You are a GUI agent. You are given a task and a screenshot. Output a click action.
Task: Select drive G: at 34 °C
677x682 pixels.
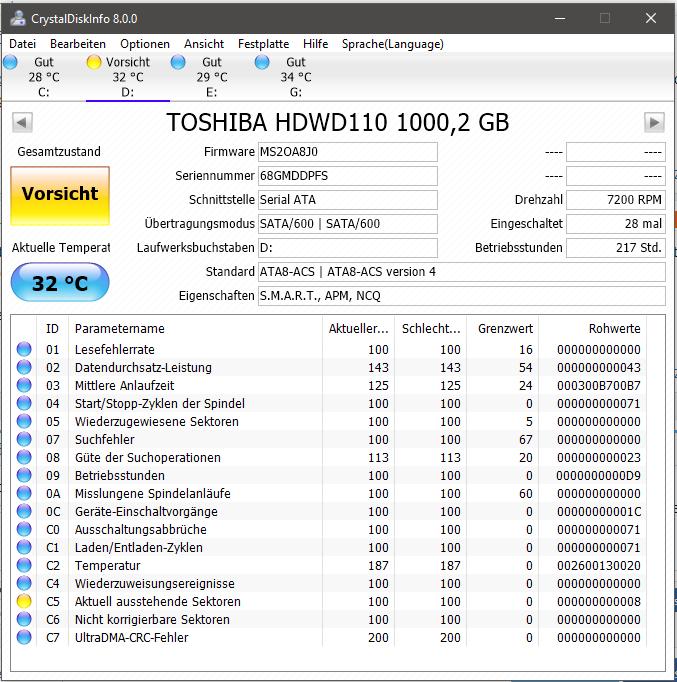tap(295, 77)
